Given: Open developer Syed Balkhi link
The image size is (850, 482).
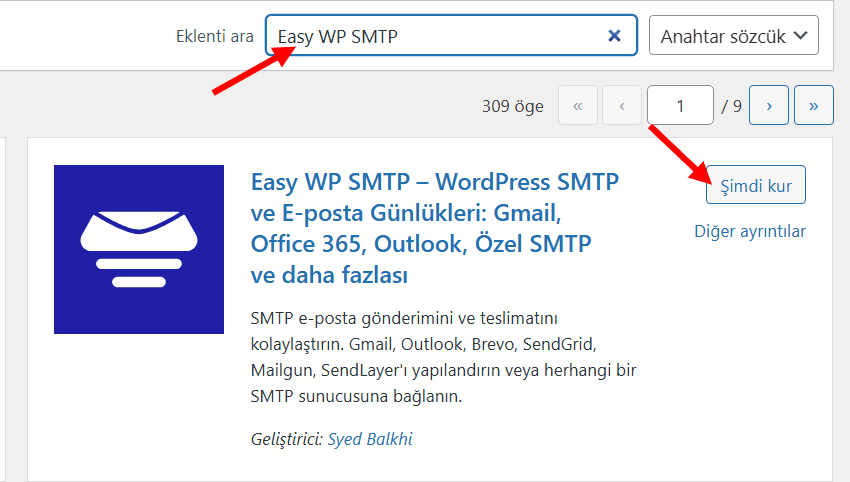Looking at the screenshot, I should point(370,439).
